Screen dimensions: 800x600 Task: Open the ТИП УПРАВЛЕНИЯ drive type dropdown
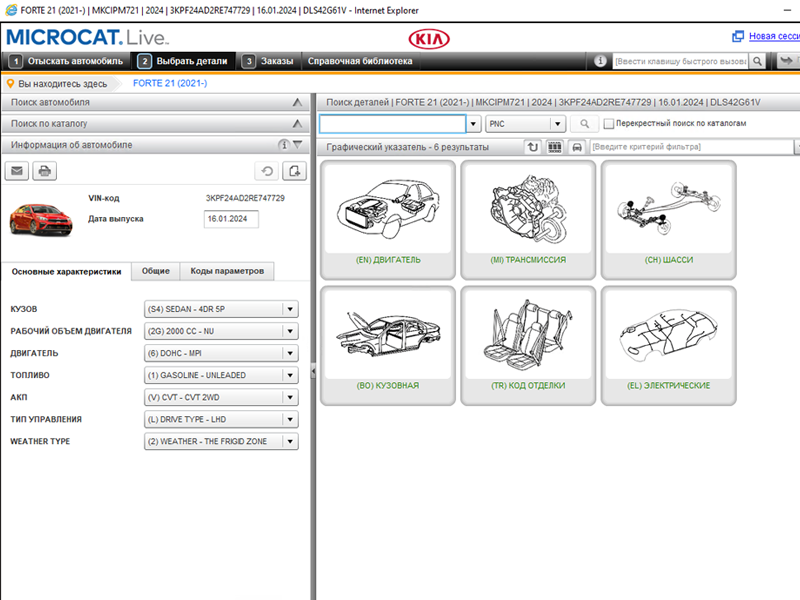coord(221,419)
